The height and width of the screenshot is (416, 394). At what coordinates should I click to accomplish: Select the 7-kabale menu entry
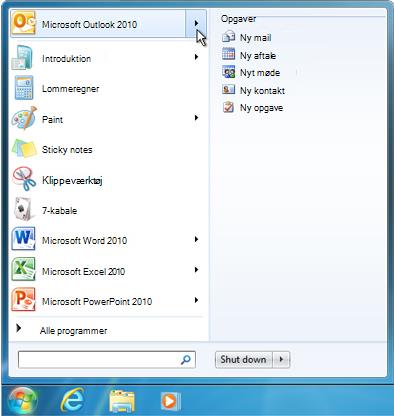(107, 210)
